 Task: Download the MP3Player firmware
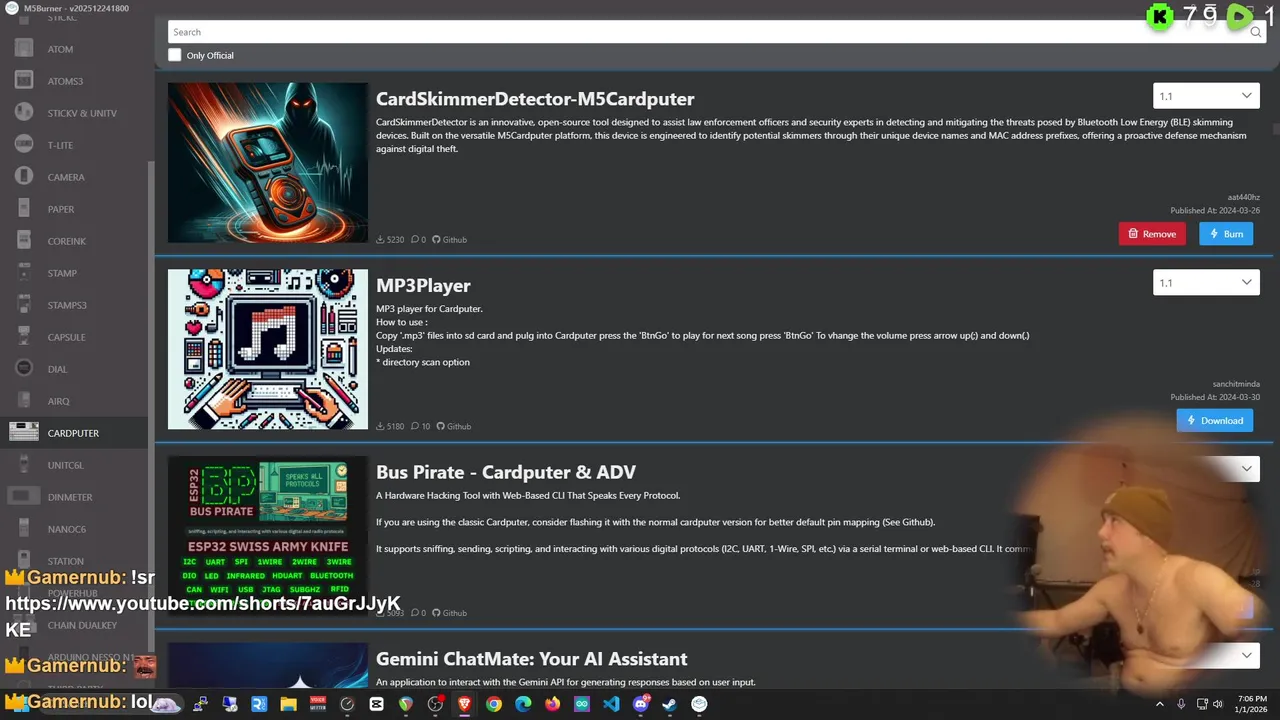point(1214,420)
